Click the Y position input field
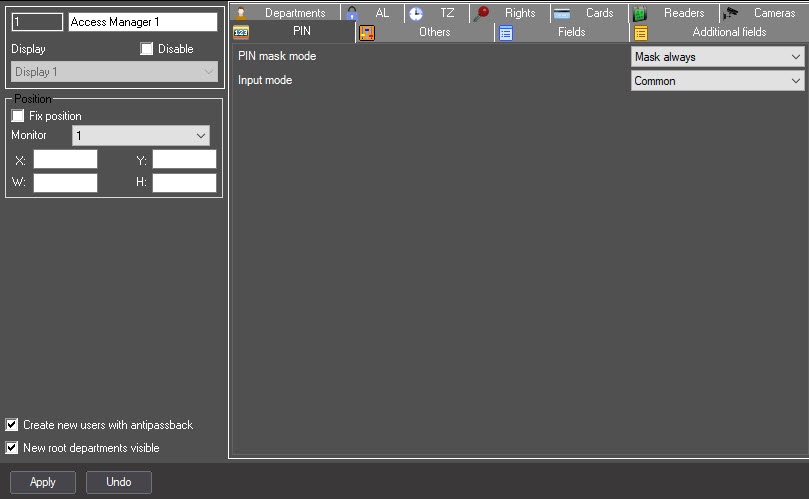The image size is (809, 499). (x=184, y=159)
